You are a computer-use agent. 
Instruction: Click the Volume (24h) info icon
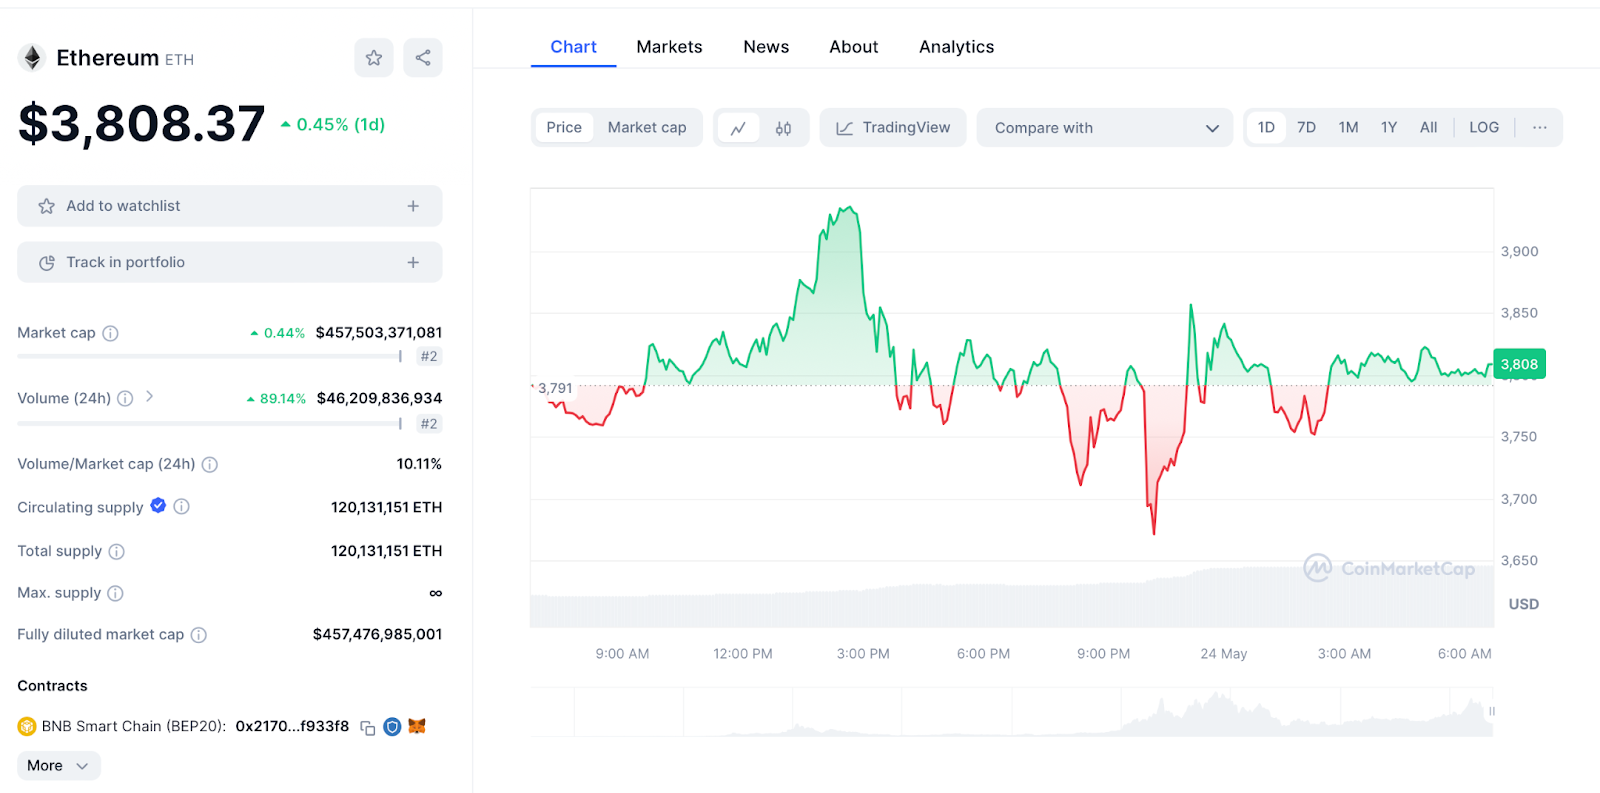[x=125, y=398]
